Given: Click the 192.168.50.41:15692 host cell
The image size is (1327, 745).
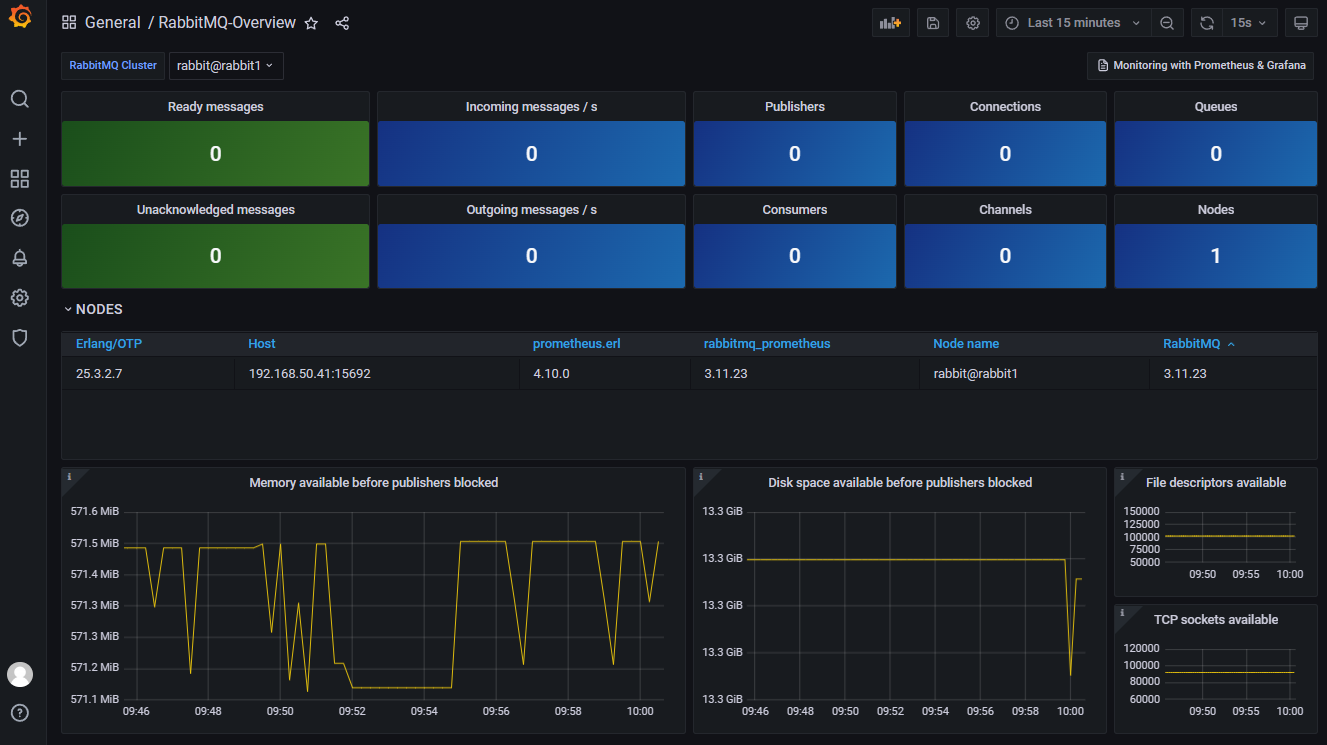Looking at the screenshot, I should [x=310, y=374].
